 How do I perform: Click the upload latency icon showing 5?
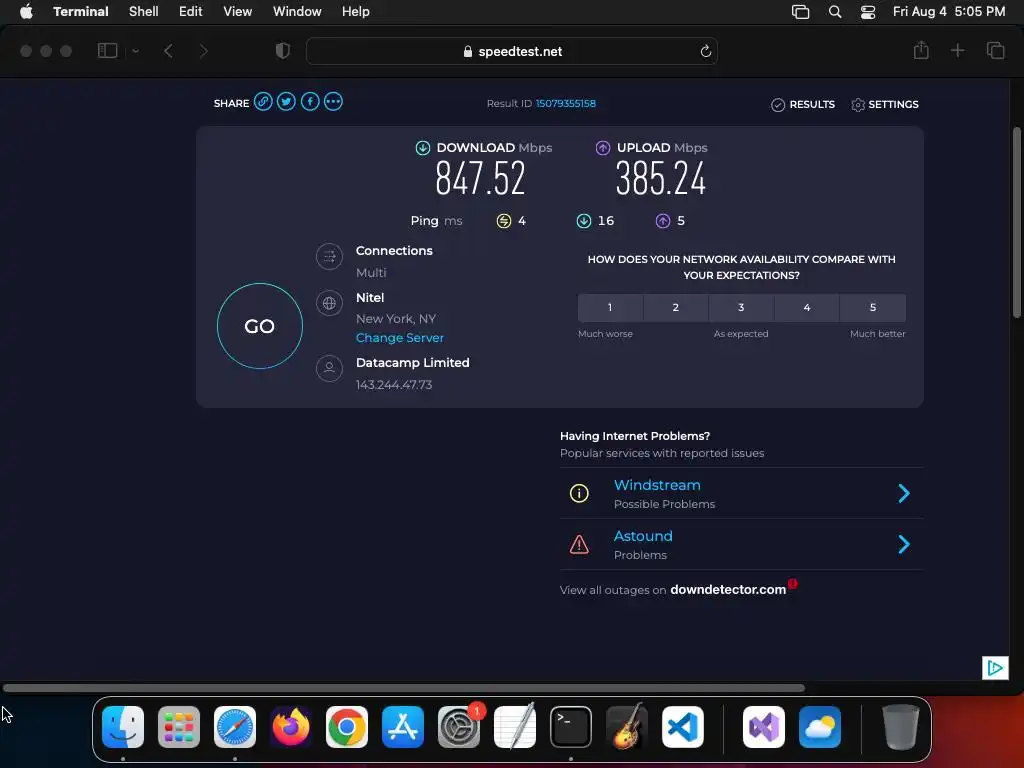[663, 221]
